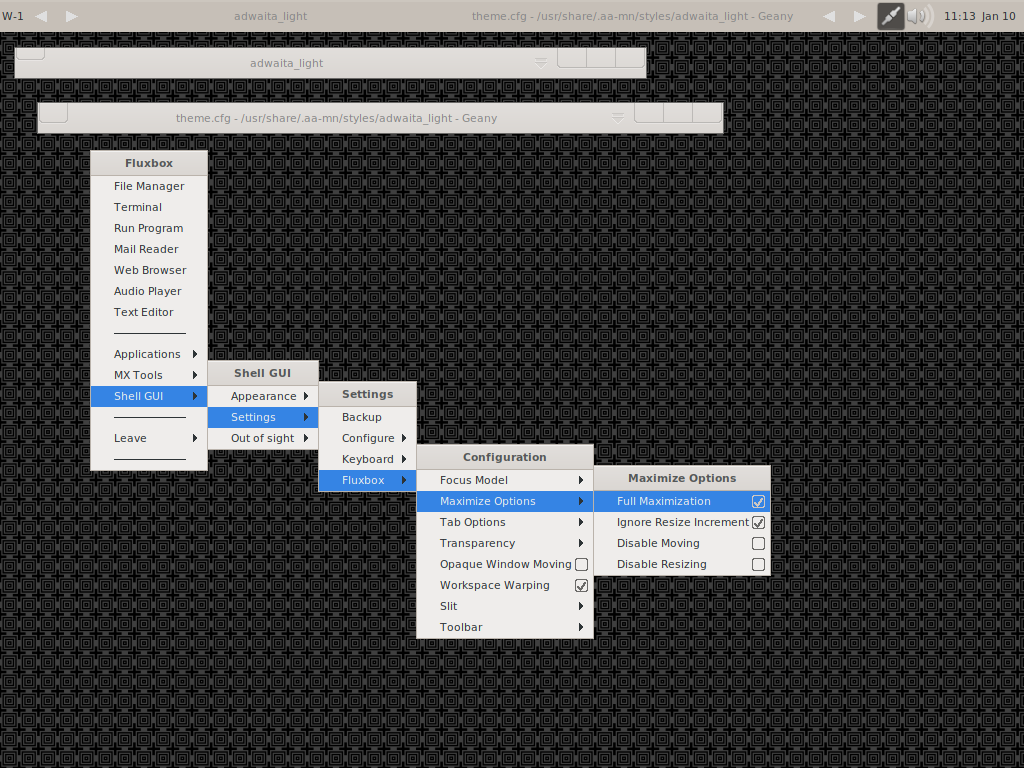Select highlighted Maximize Options entry
1024x768 pixels.
pos(505,501)
